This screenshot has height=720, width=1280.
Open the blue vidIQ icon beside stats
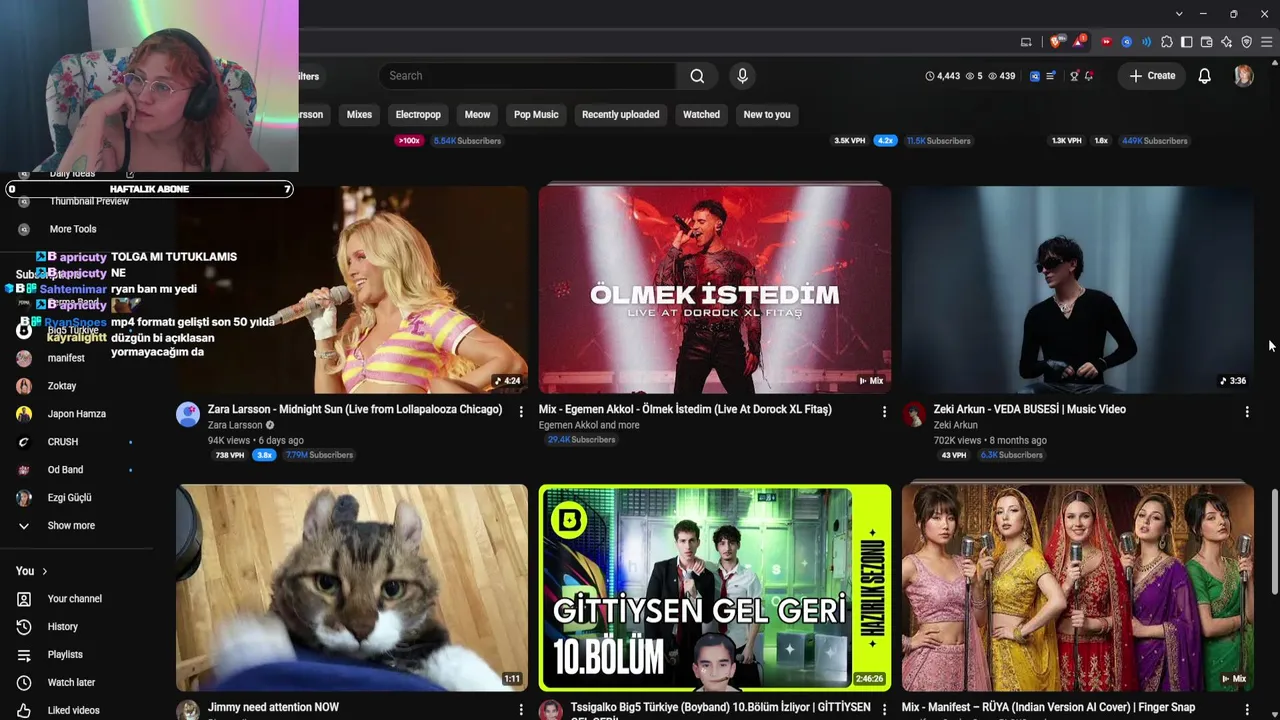tap(1035, 76)
